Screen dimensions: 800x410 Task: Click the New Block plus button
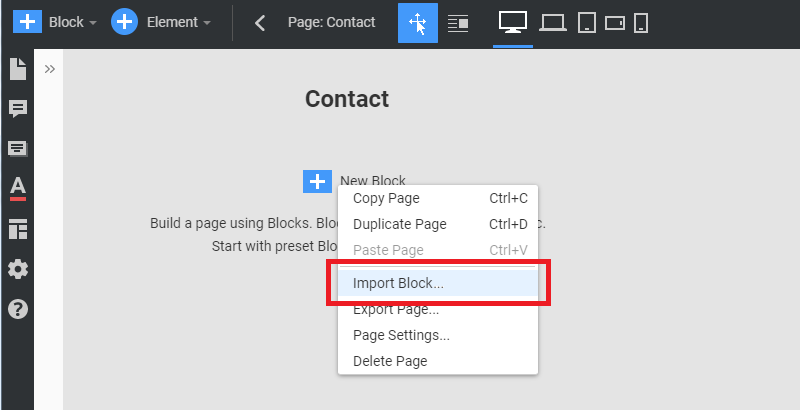[317, 182]
